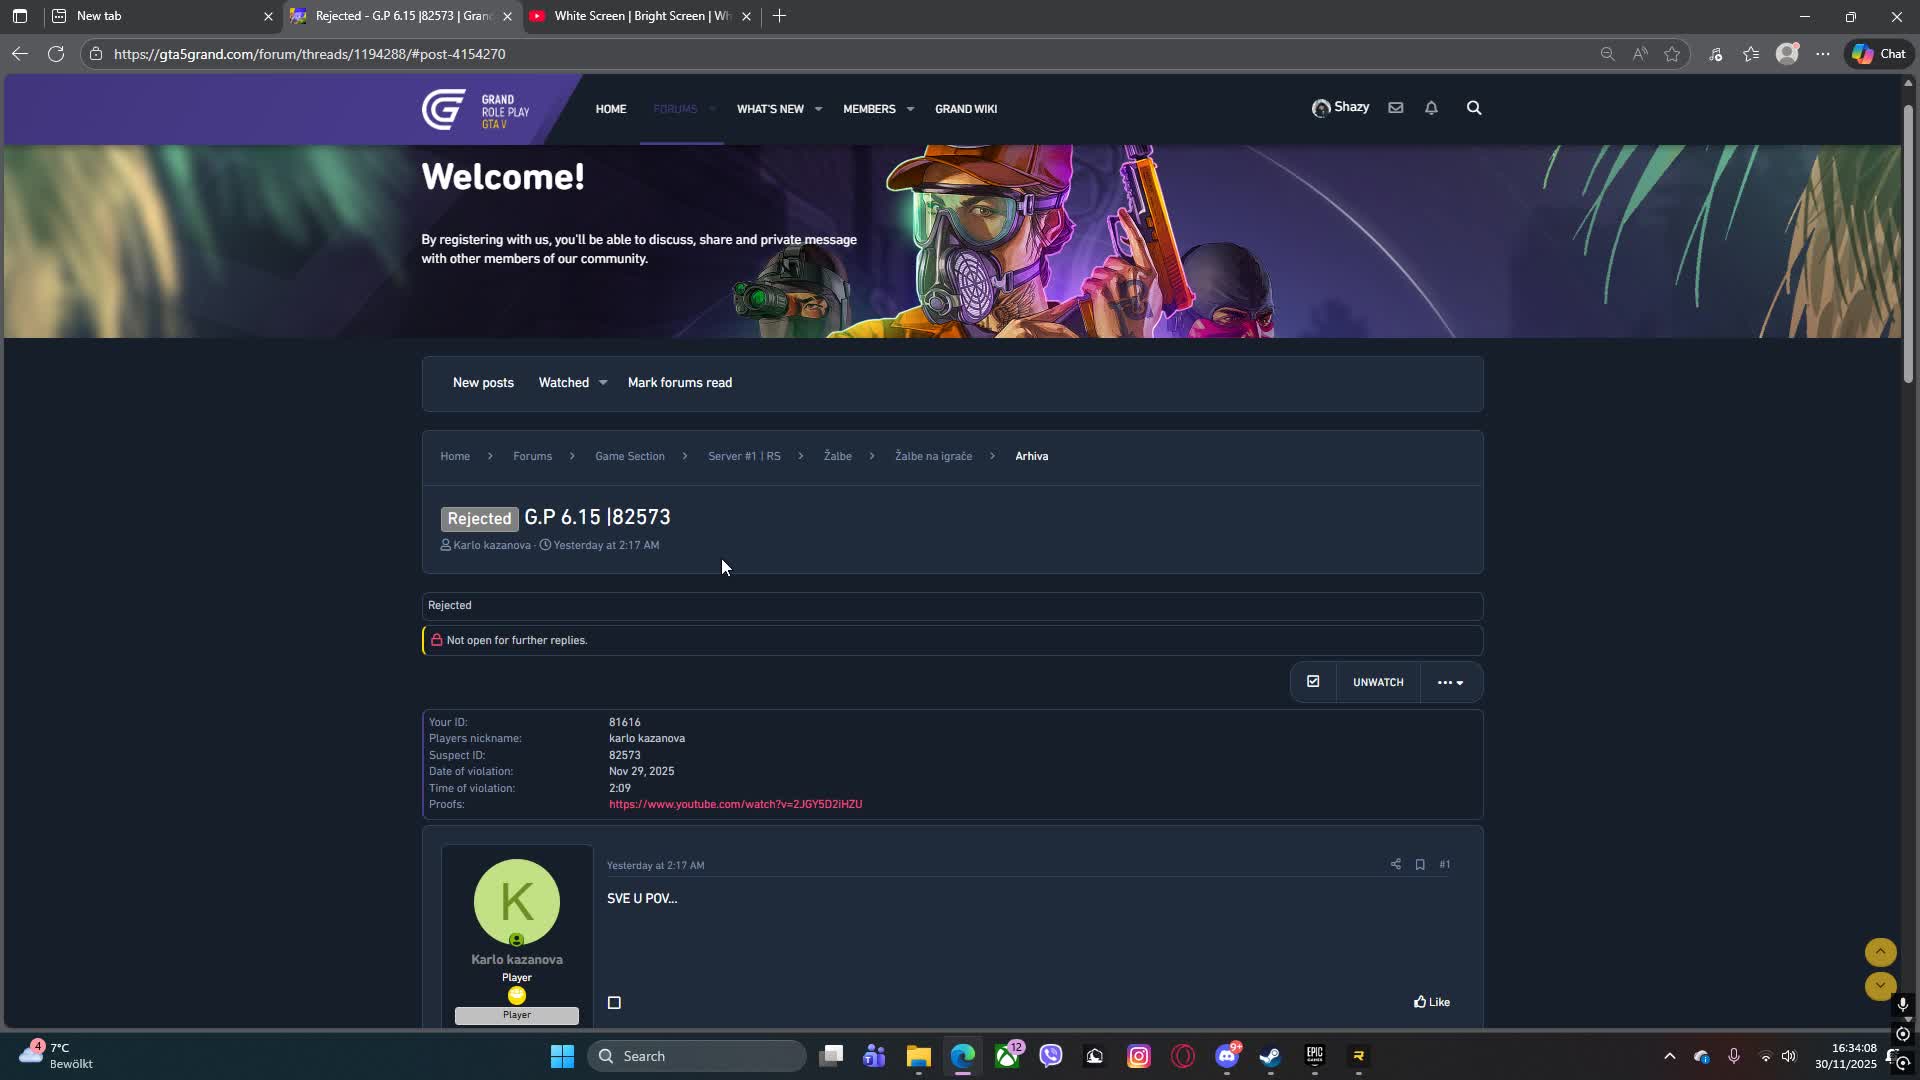Bookmark the post via the bookmark icon
The image size is (1920, 1080).
tap(1419, 864)
